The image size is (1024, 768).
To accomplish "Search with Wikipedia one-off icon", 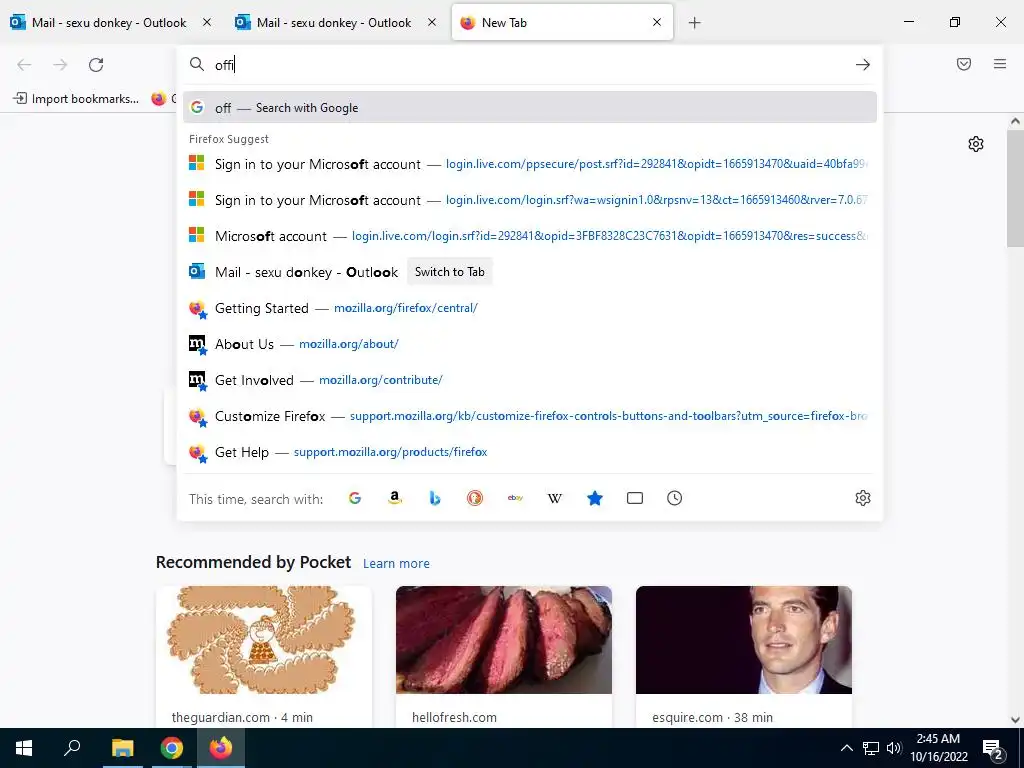I will coord(554,498).
